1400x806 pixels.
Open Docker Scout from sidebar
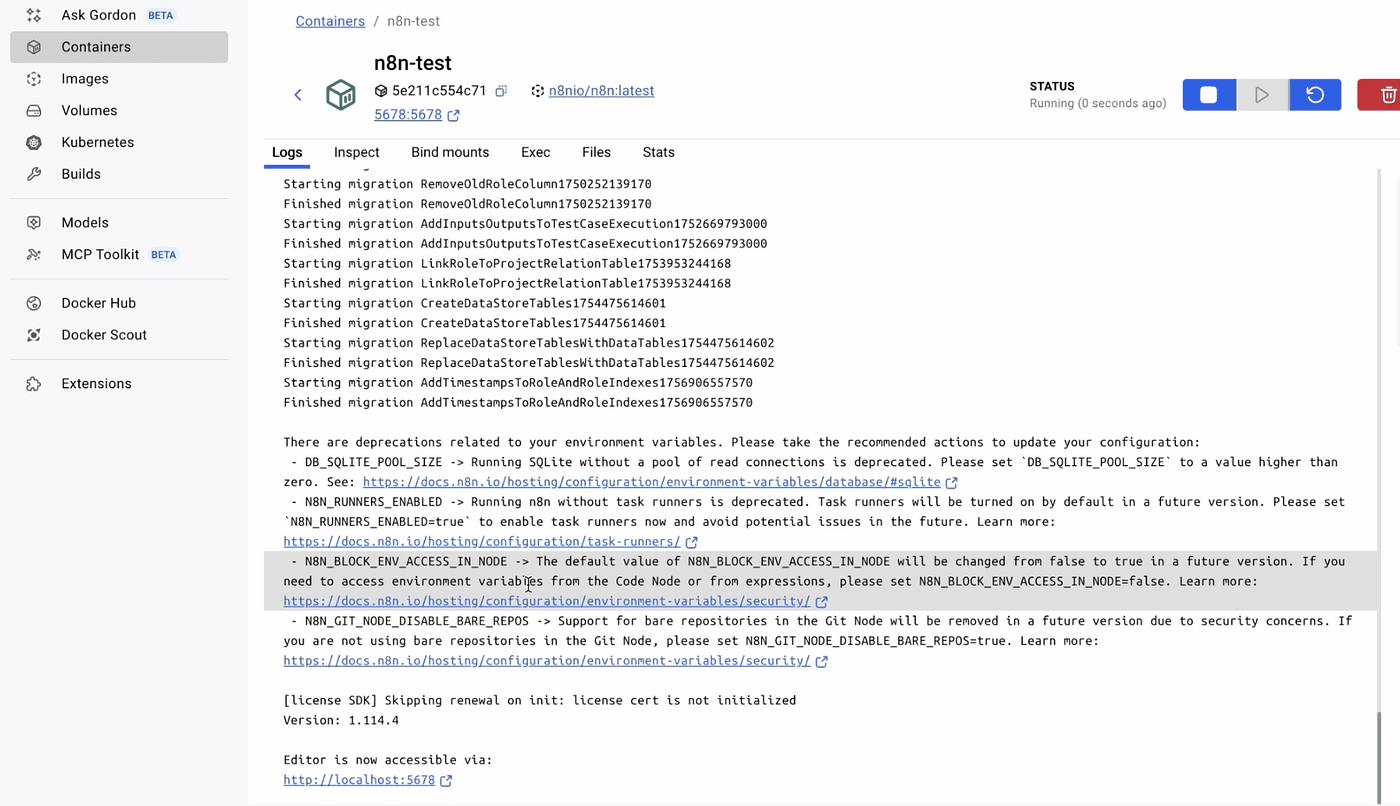[x=103, y=335]
